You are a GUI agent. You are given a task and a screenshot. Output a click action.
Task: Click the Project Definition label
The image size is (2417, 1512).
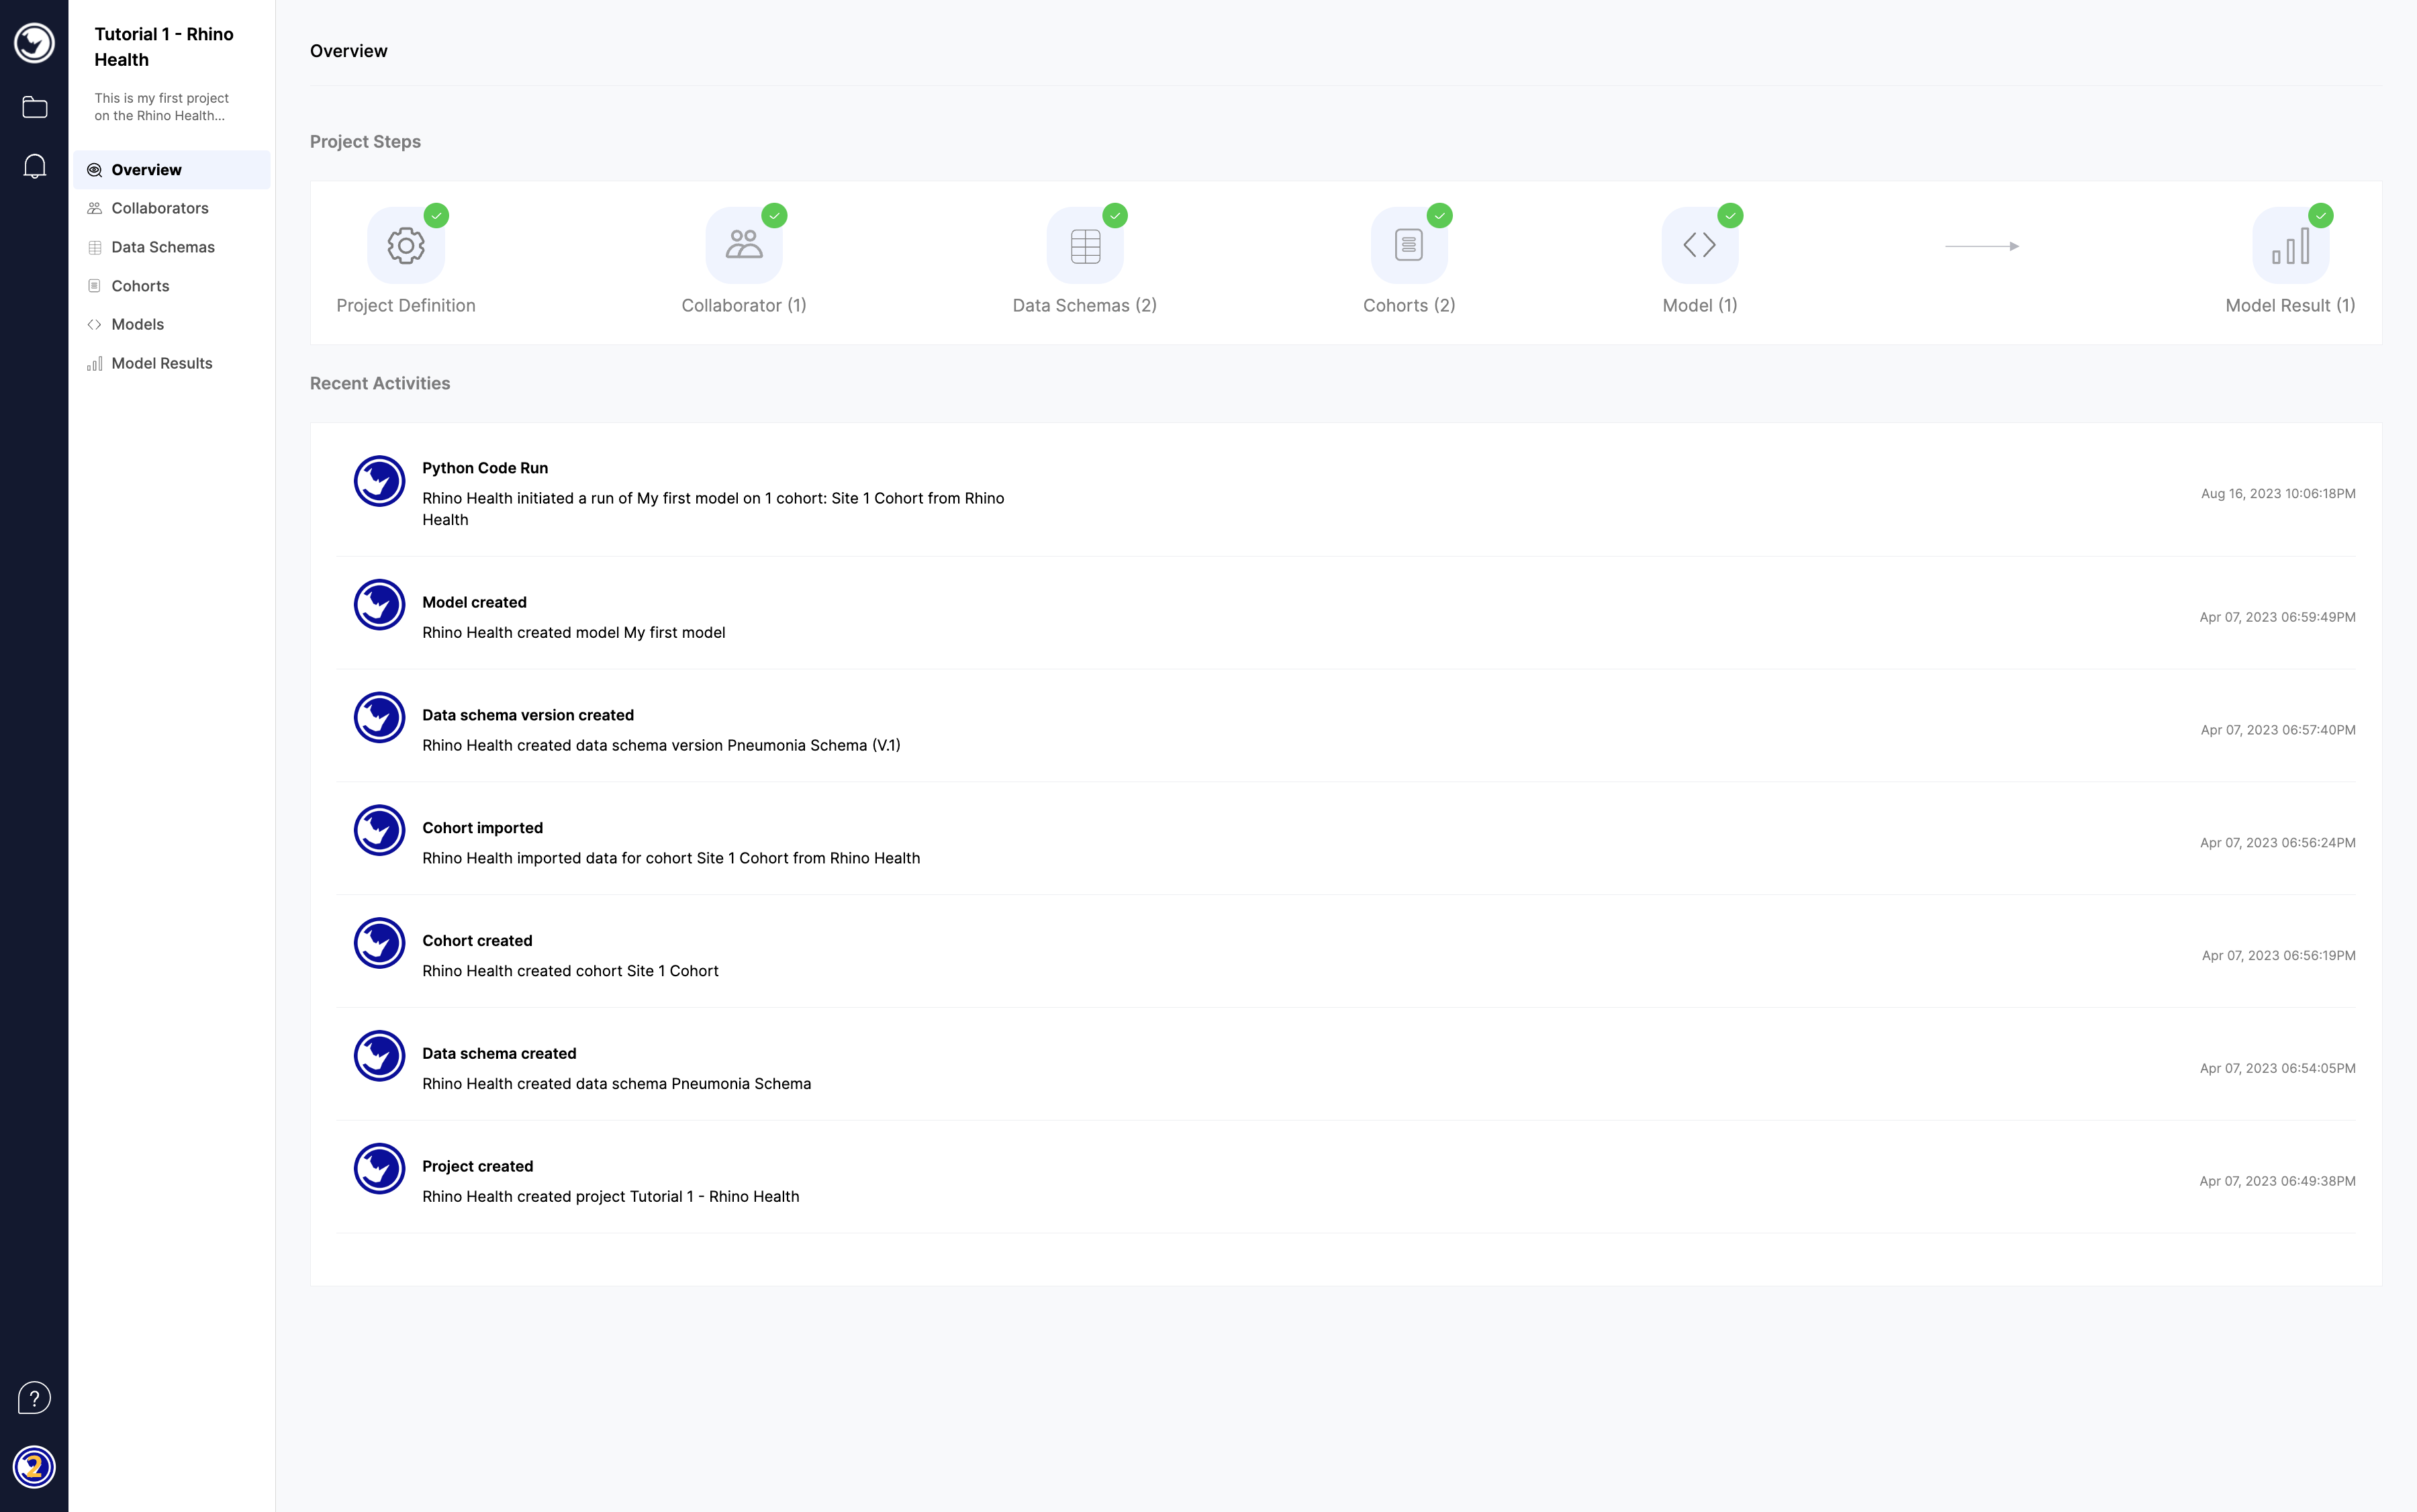pos(406,306)
